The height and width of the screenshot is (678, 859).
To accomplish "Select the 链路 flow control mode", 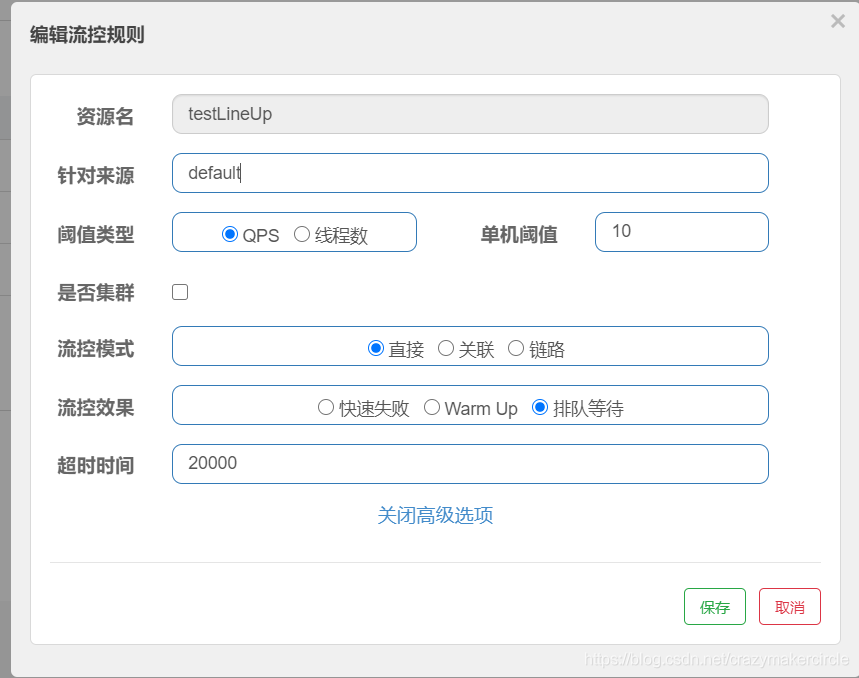I will coord(515,349).
